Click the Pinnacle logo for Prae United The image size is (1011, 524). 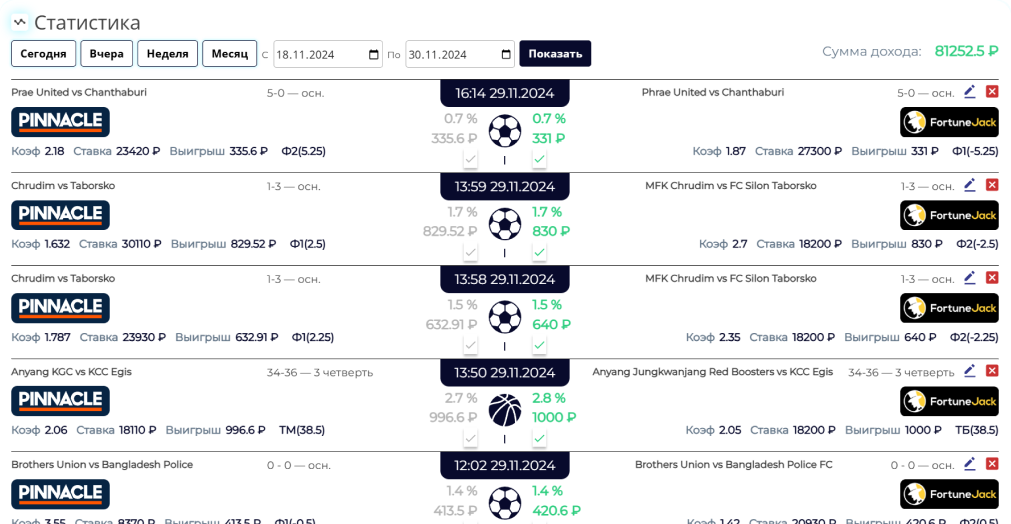60,122
